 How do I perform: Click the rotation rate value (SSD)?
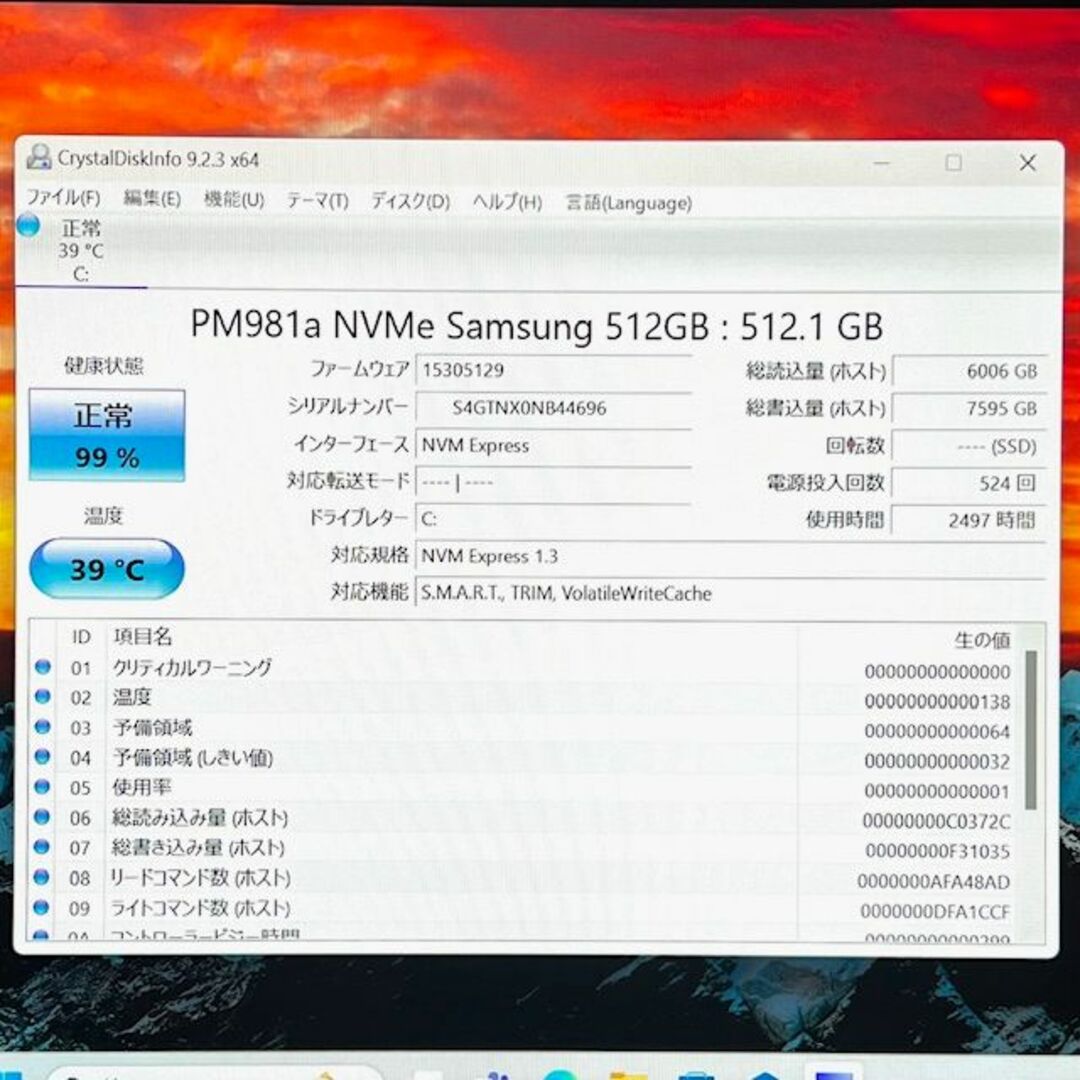(969, 446)
